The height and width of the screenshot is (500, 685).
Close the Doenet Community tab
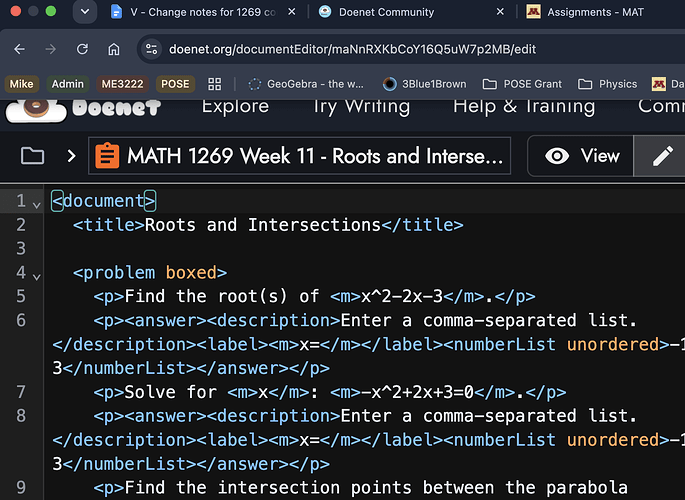(x=500, y=12)
